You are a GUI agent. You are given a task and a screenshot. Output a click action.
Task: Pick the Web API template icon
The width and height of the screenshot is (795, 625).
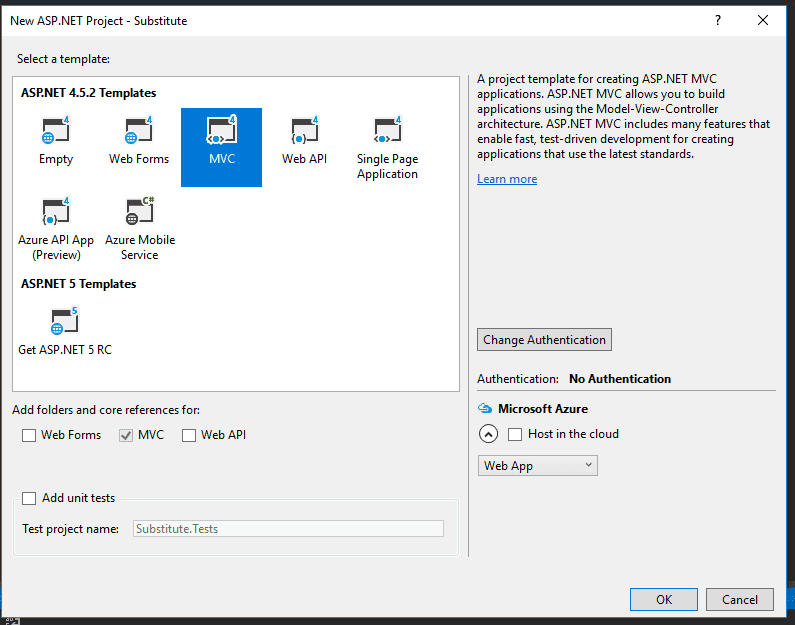tap(305, 131)
